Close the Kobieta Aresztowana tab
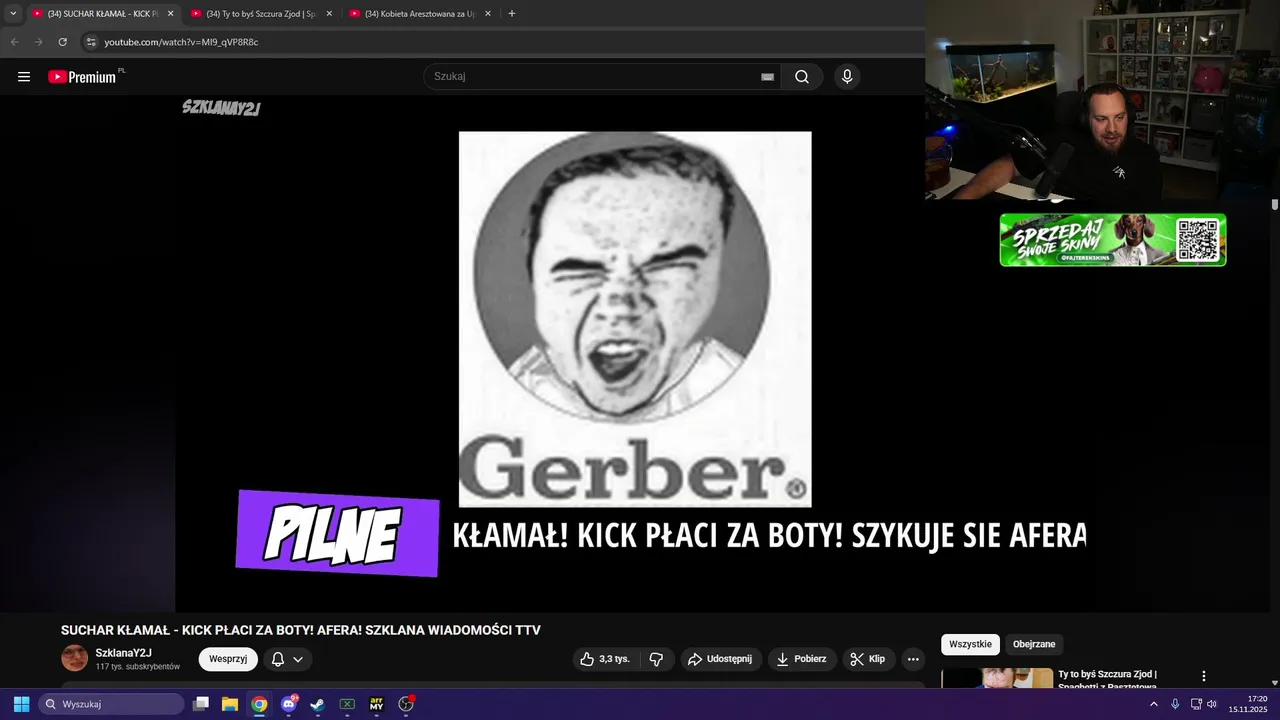The image size is (1280, 720). coord(488,14)
